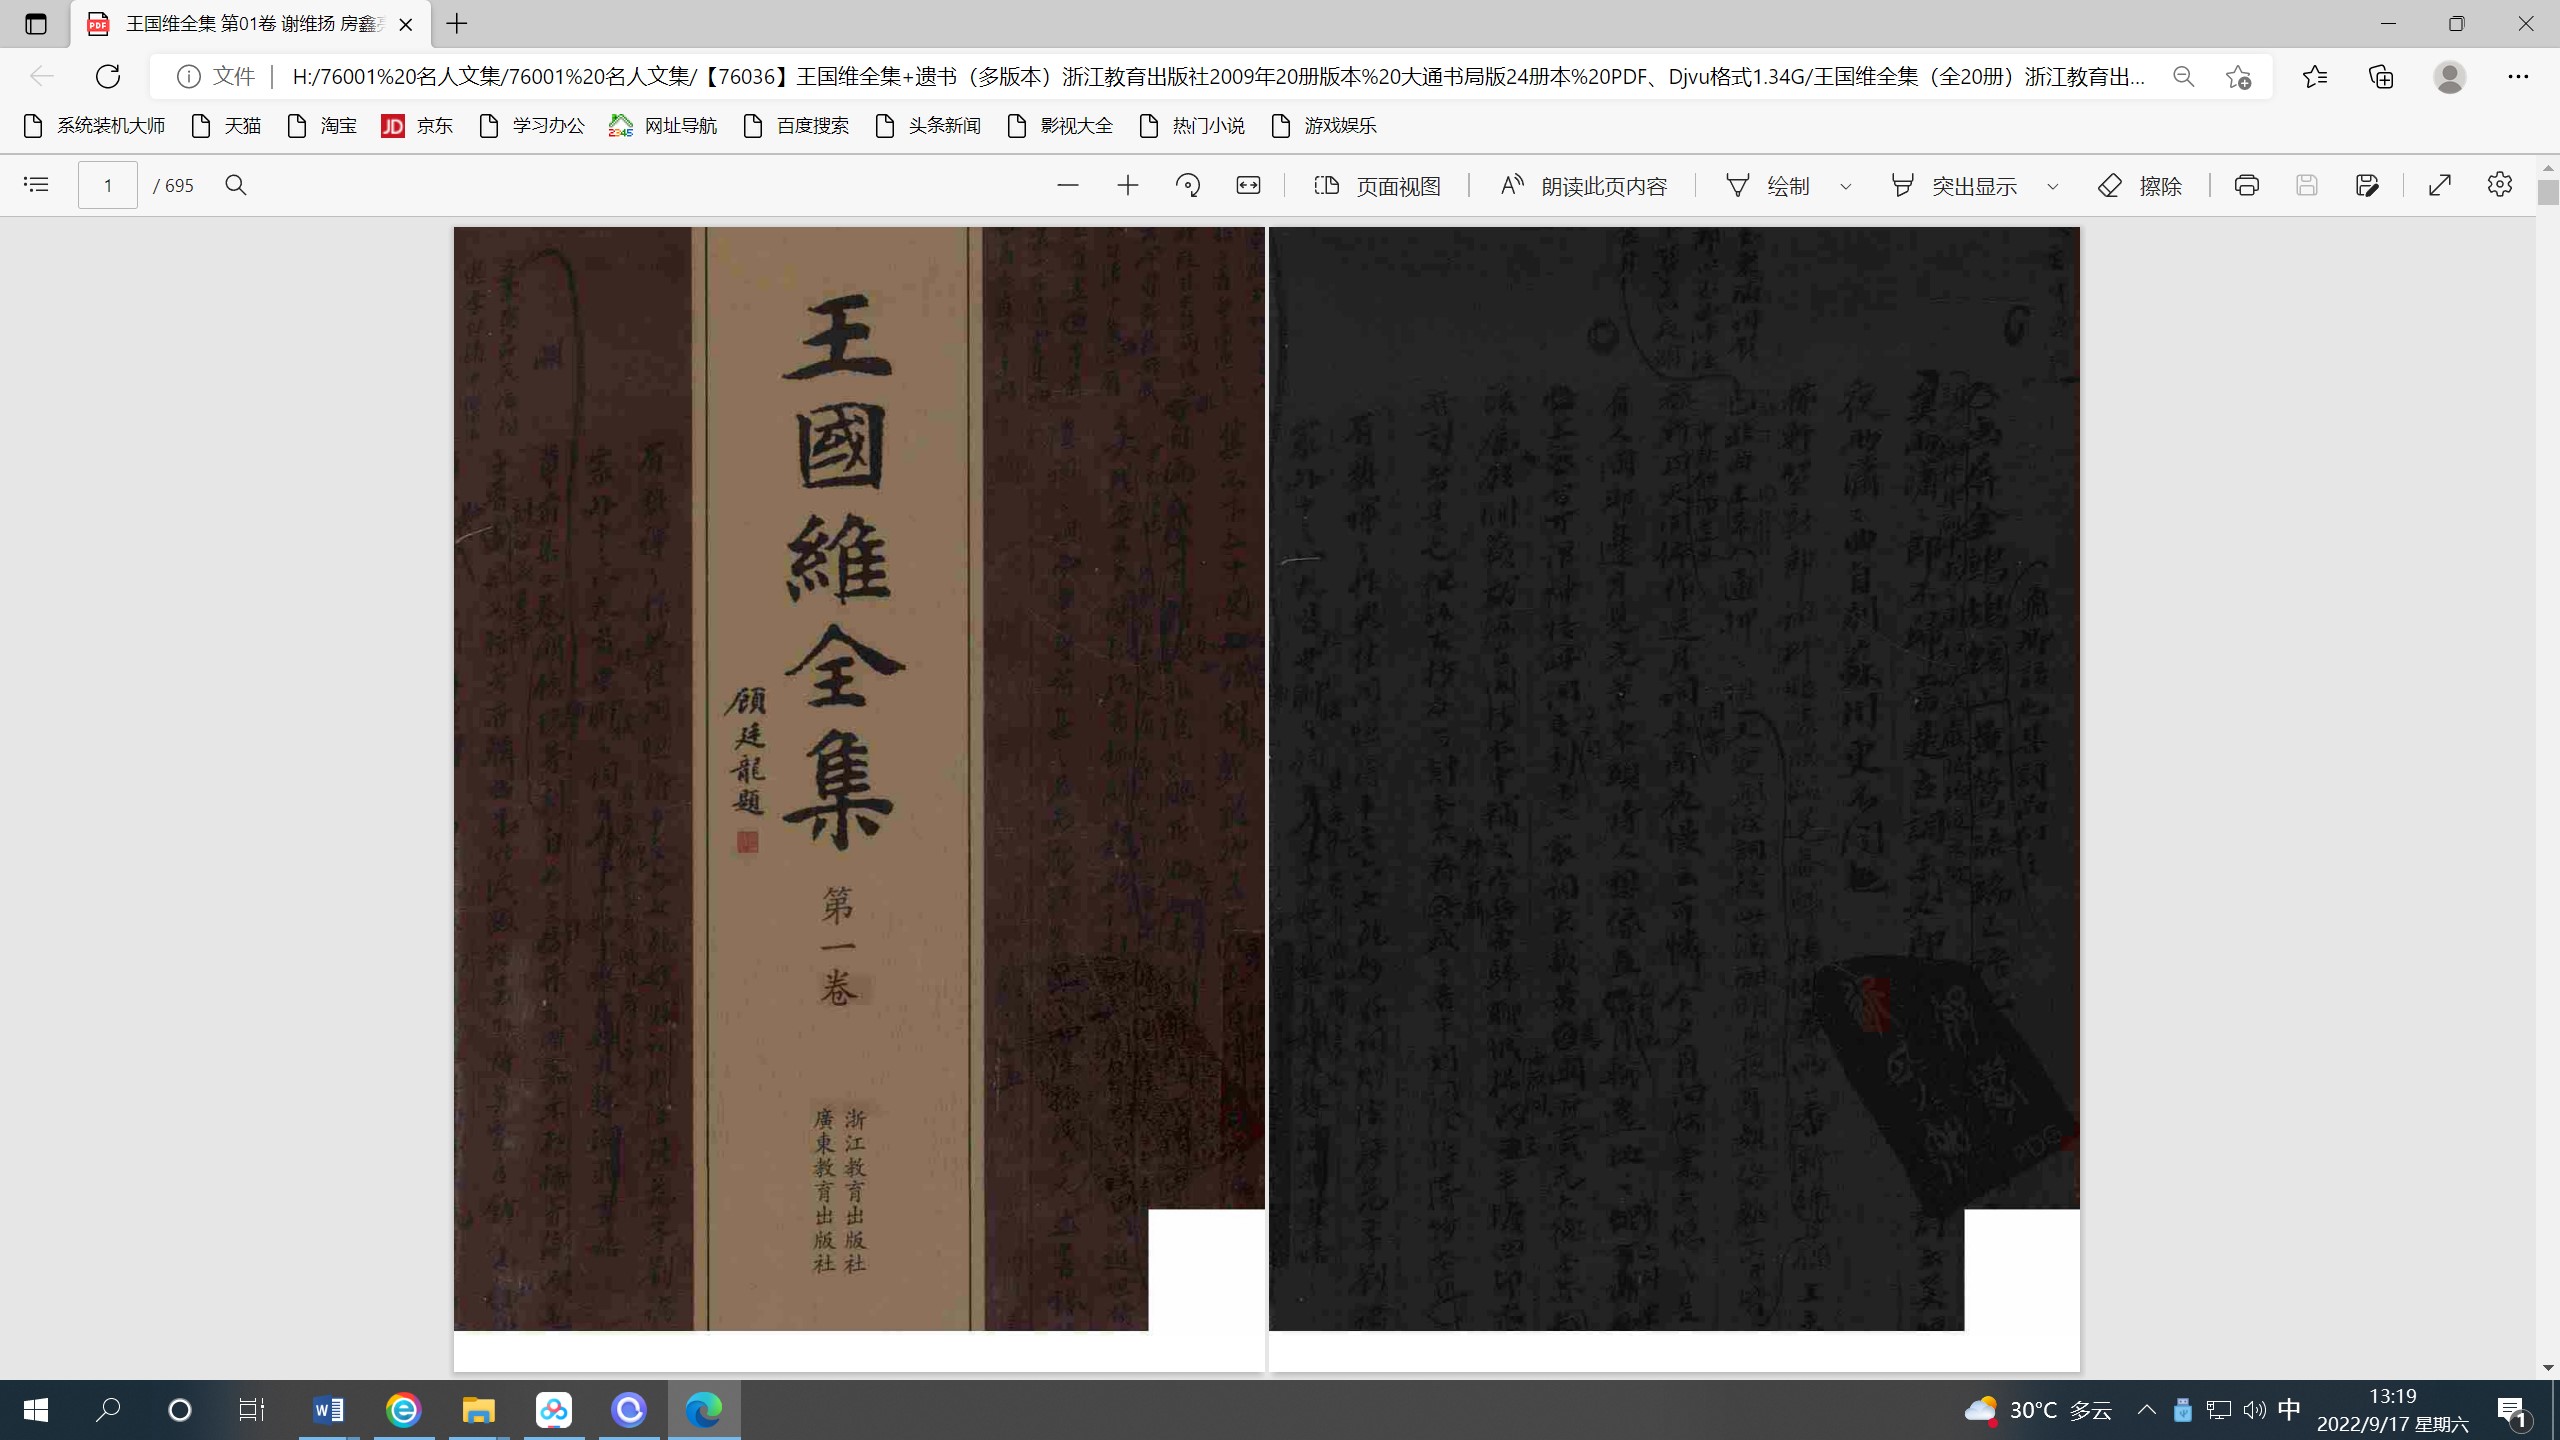Start 朗读此页内容 read aloud
Screen dimensions: 2560x1440
click(x=1583, y=186)
